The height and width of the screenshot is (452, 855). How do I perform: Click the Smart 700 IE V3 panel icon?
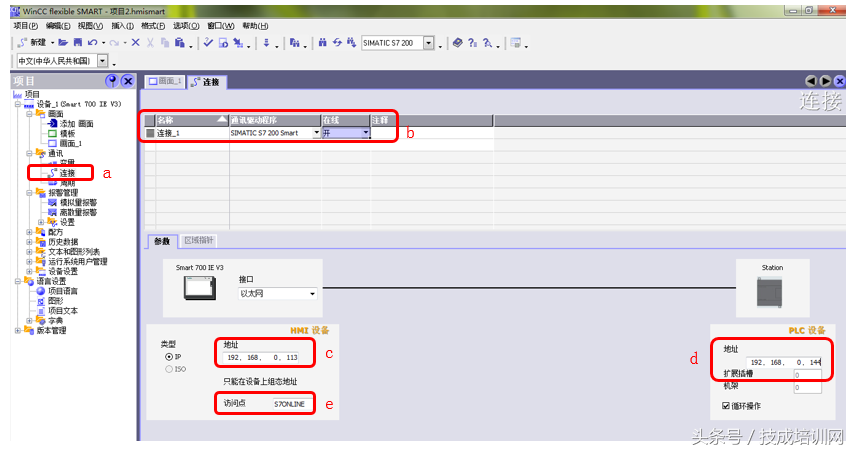point(200,290)
